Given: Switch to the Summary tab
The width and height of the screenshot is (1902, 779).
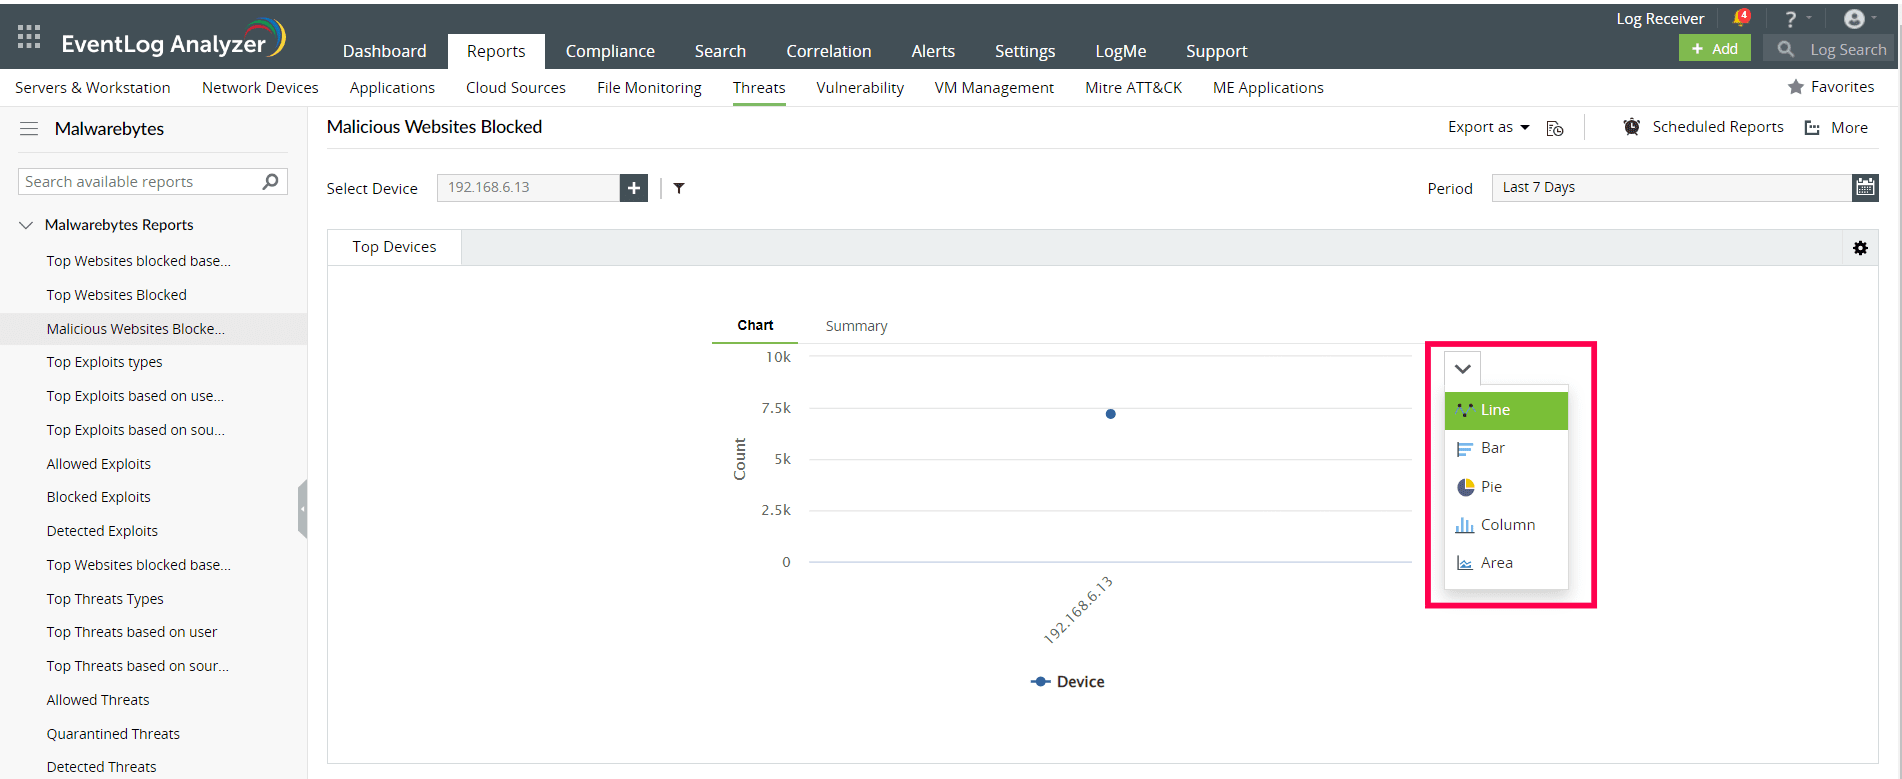Looking at the screenshot, I should pyautogui.click(x=856, y=326).
